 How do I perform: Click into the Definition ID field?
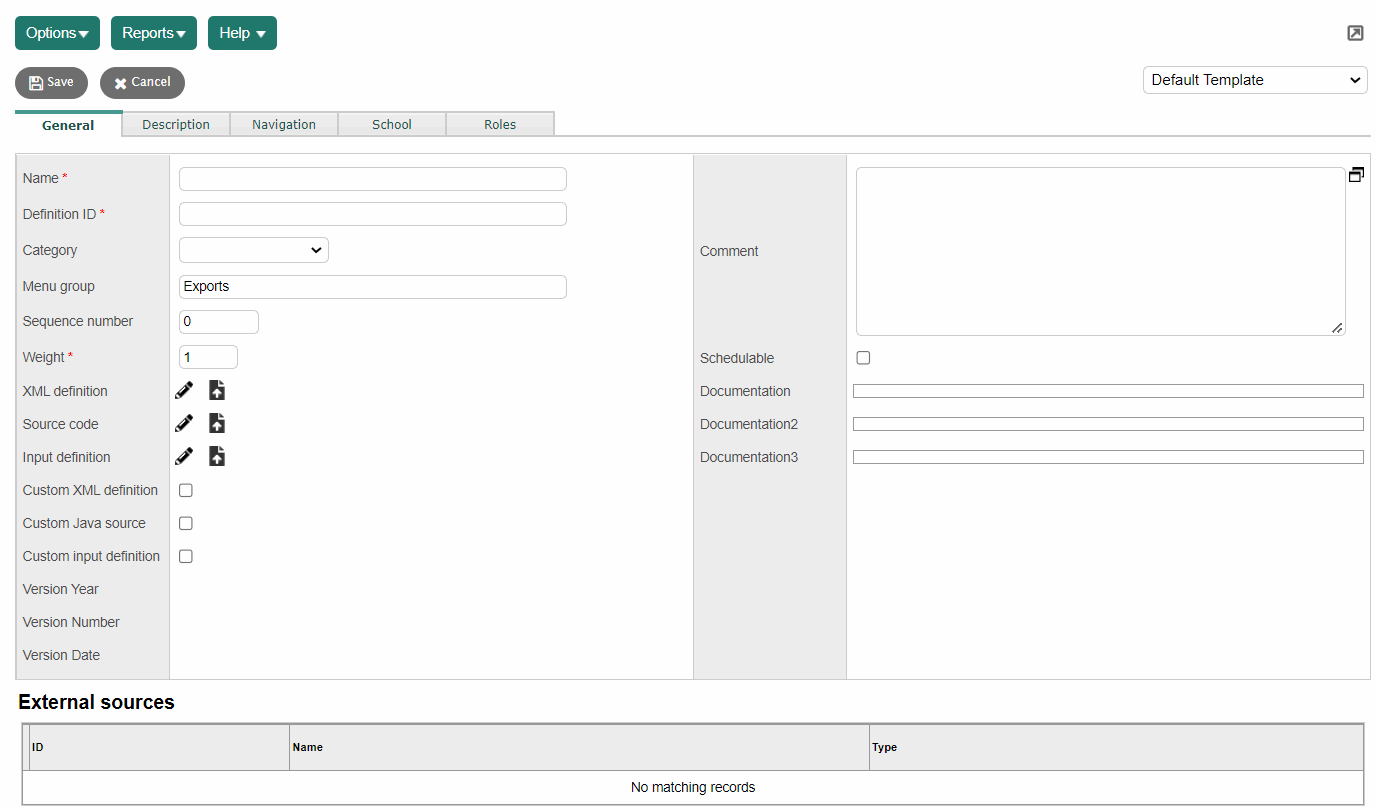(x=372, y=214)
